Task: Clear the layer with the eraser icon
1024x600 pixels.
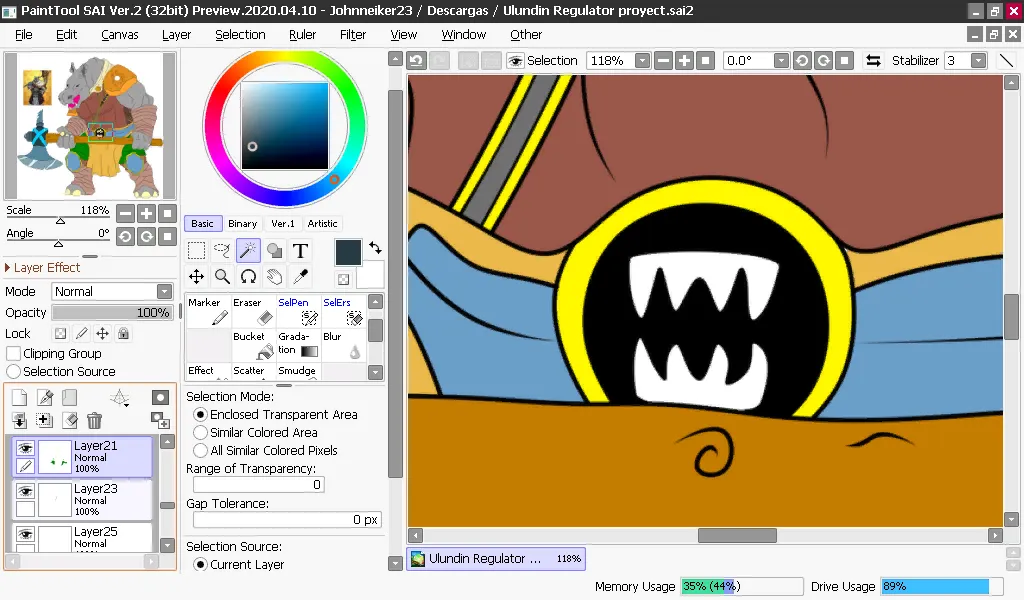Action: pos(70,420)
